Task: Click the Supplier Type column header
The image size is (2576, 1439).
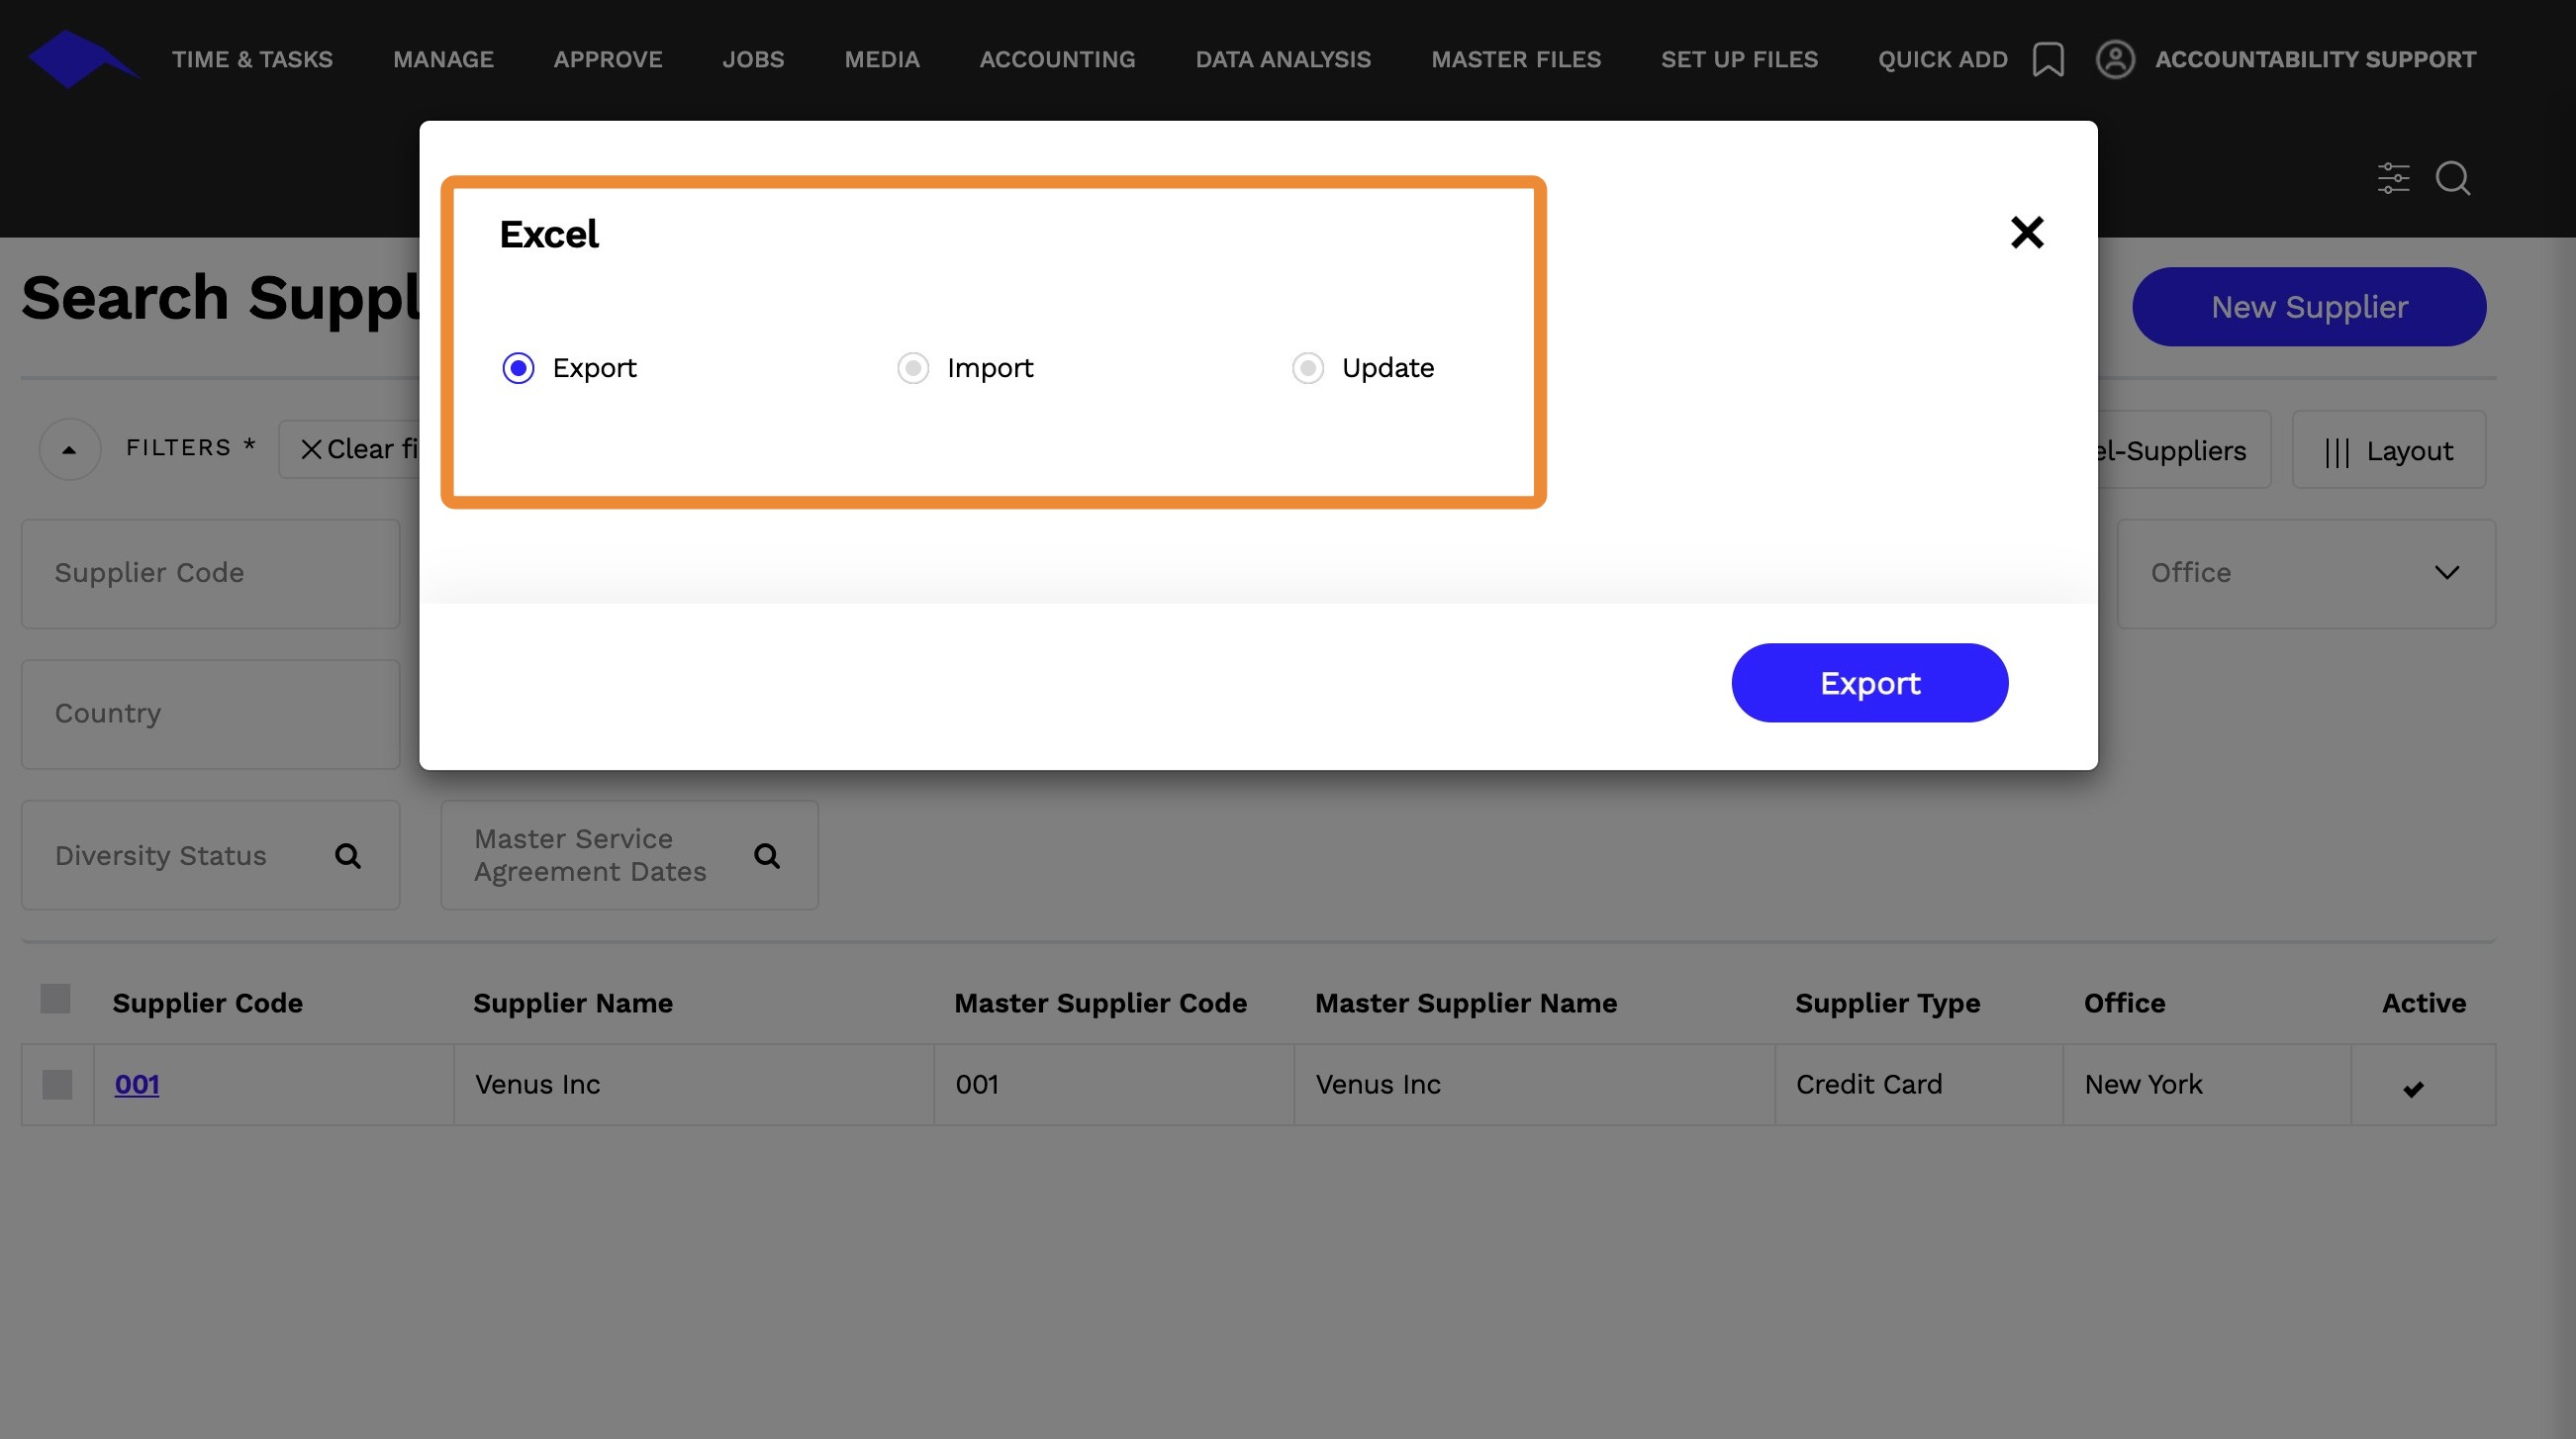Action: [1886, 1003]
